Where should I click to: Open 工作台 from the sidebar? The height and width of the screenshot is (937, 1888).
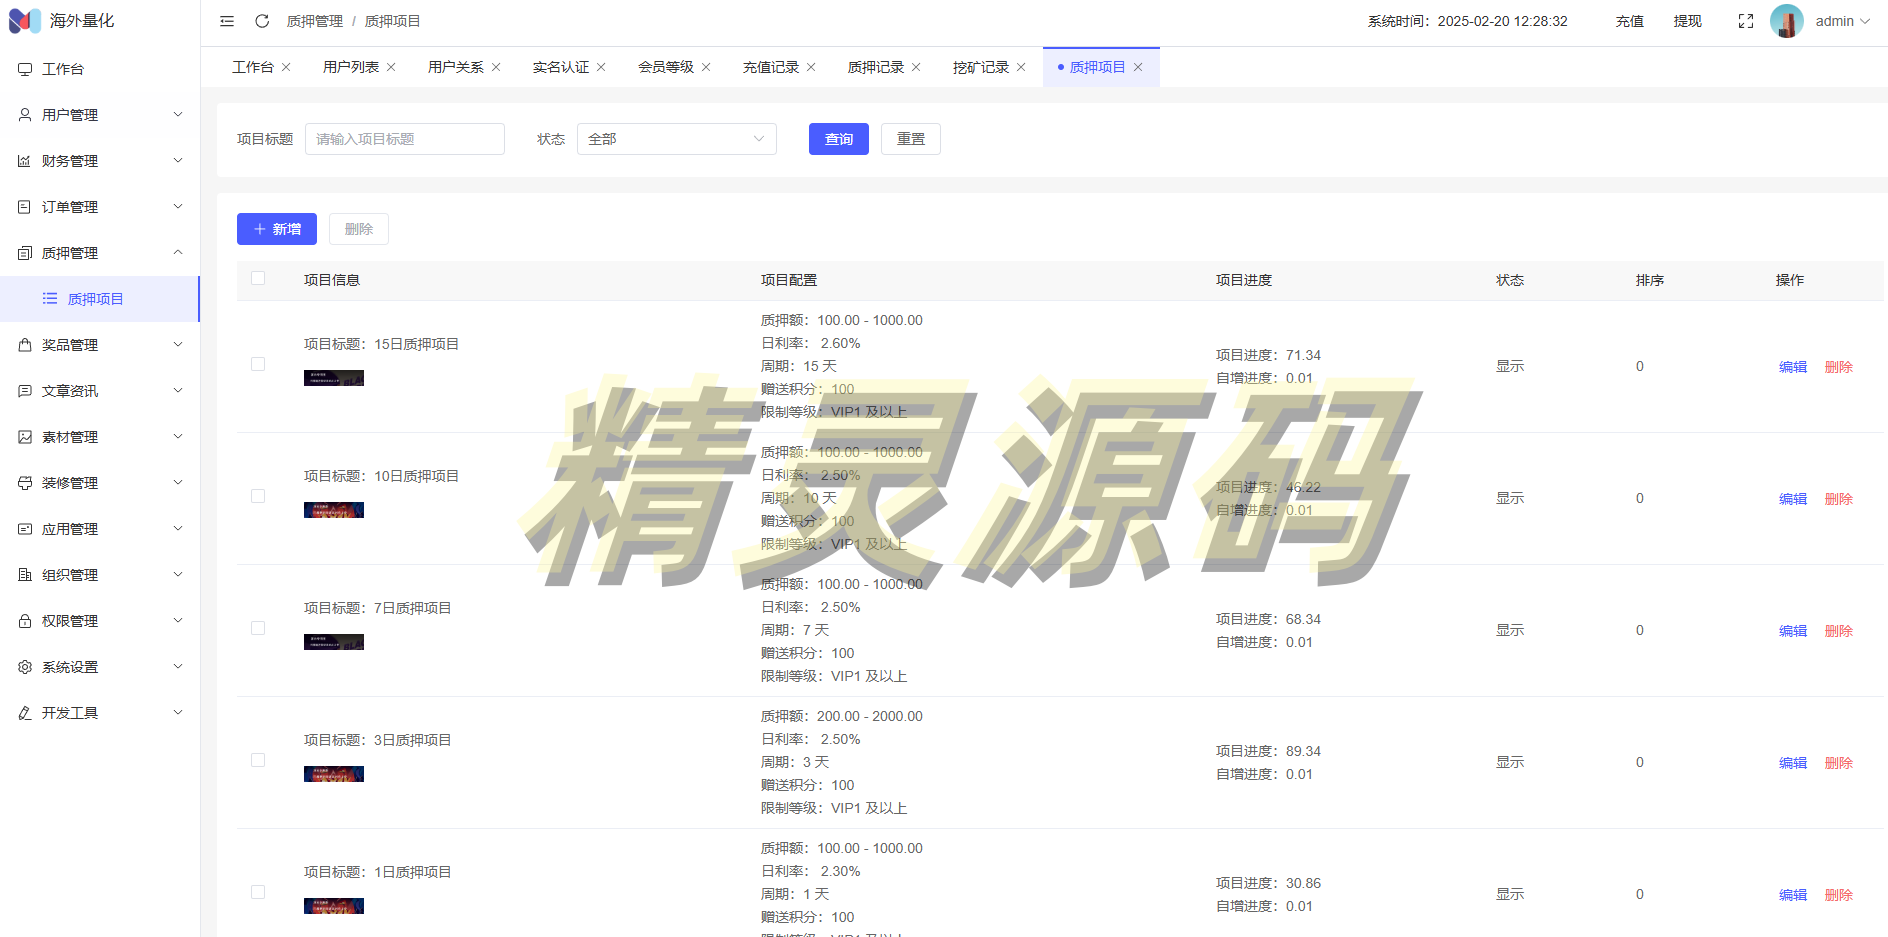[63, 69]
